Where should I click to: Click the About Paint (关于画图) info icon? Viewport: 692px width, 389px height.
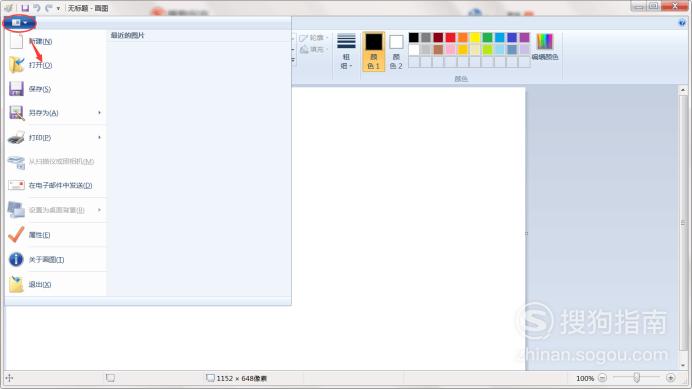[x=16, y=259]
